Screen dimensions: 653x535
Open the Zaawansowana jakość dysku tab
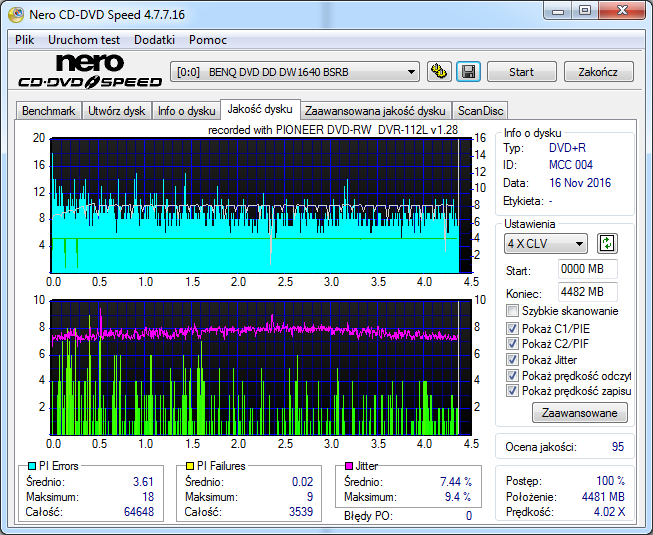pos(375,111)
